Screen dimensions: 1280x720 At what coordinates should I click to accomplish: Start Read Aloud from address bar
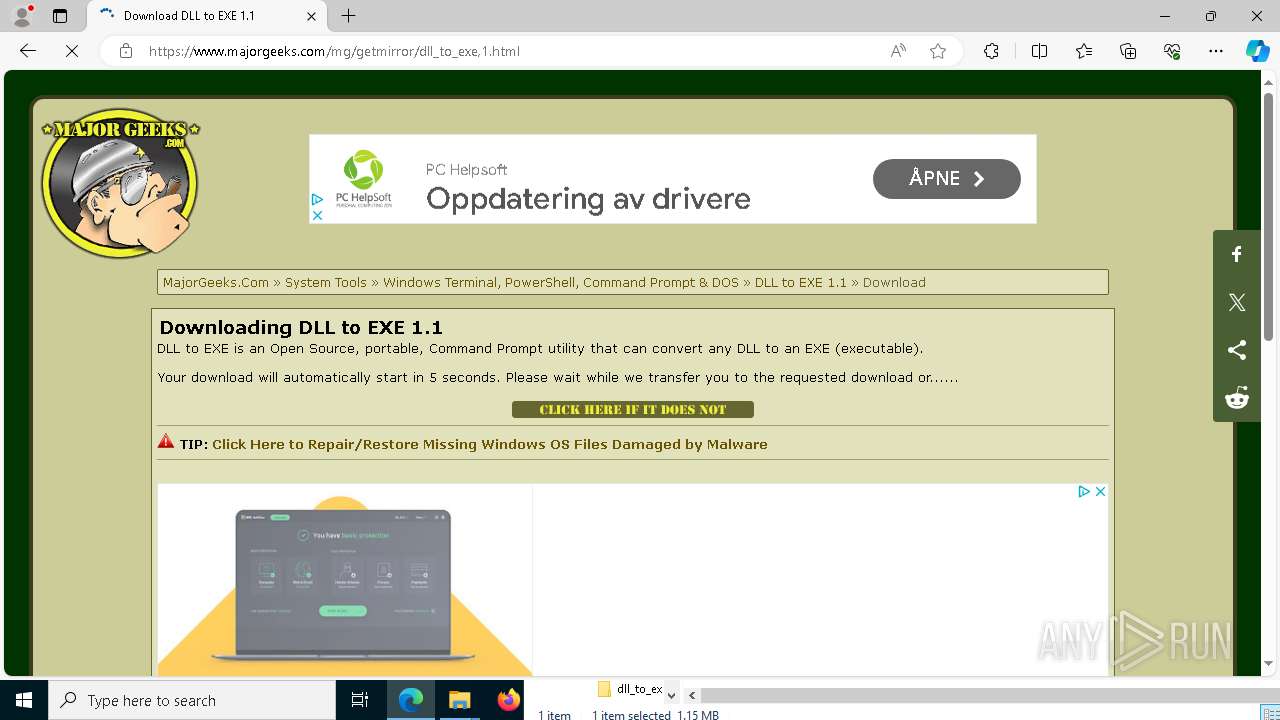coord(898,51)
